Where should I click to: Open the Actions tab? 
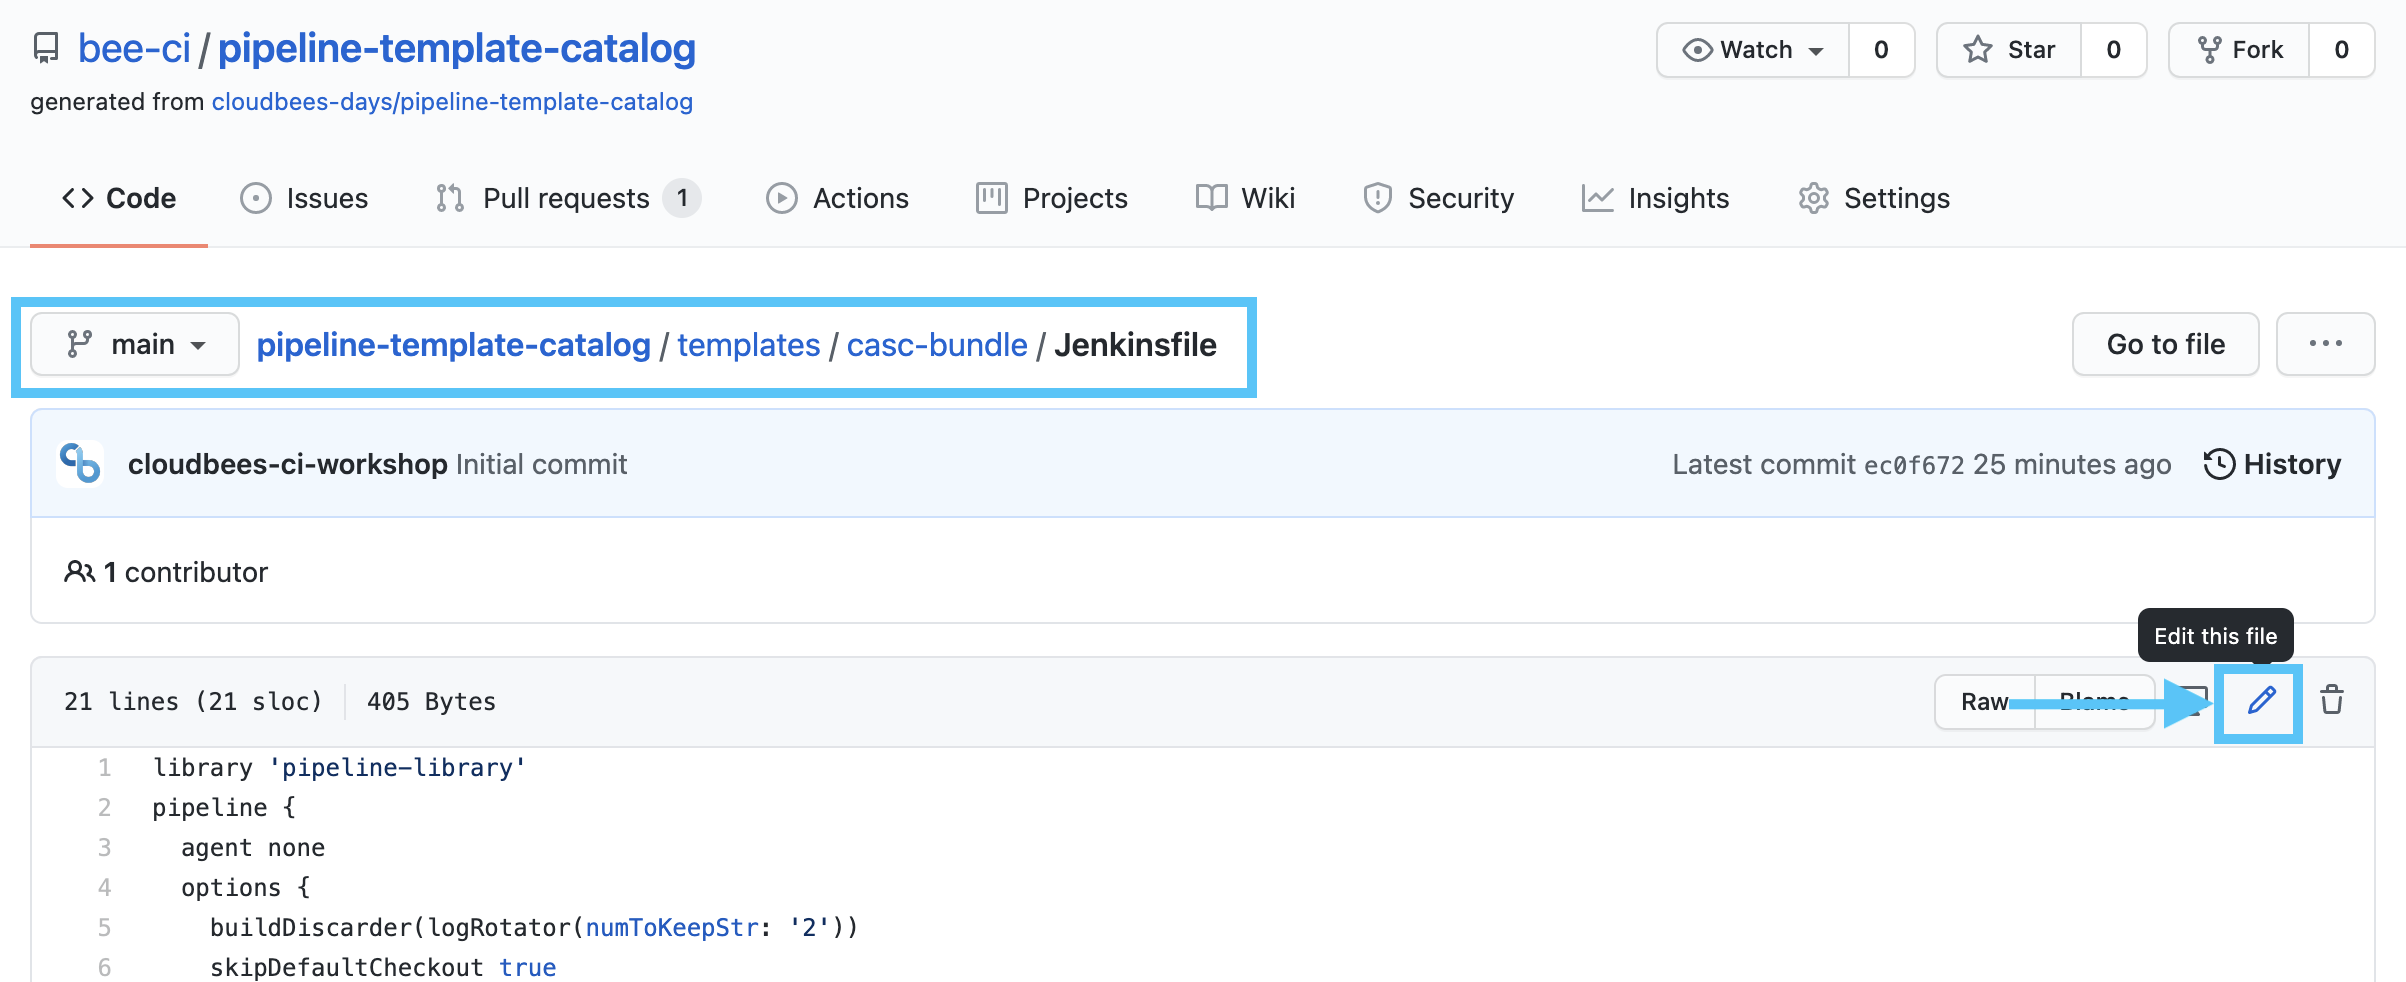click(838, 198)
